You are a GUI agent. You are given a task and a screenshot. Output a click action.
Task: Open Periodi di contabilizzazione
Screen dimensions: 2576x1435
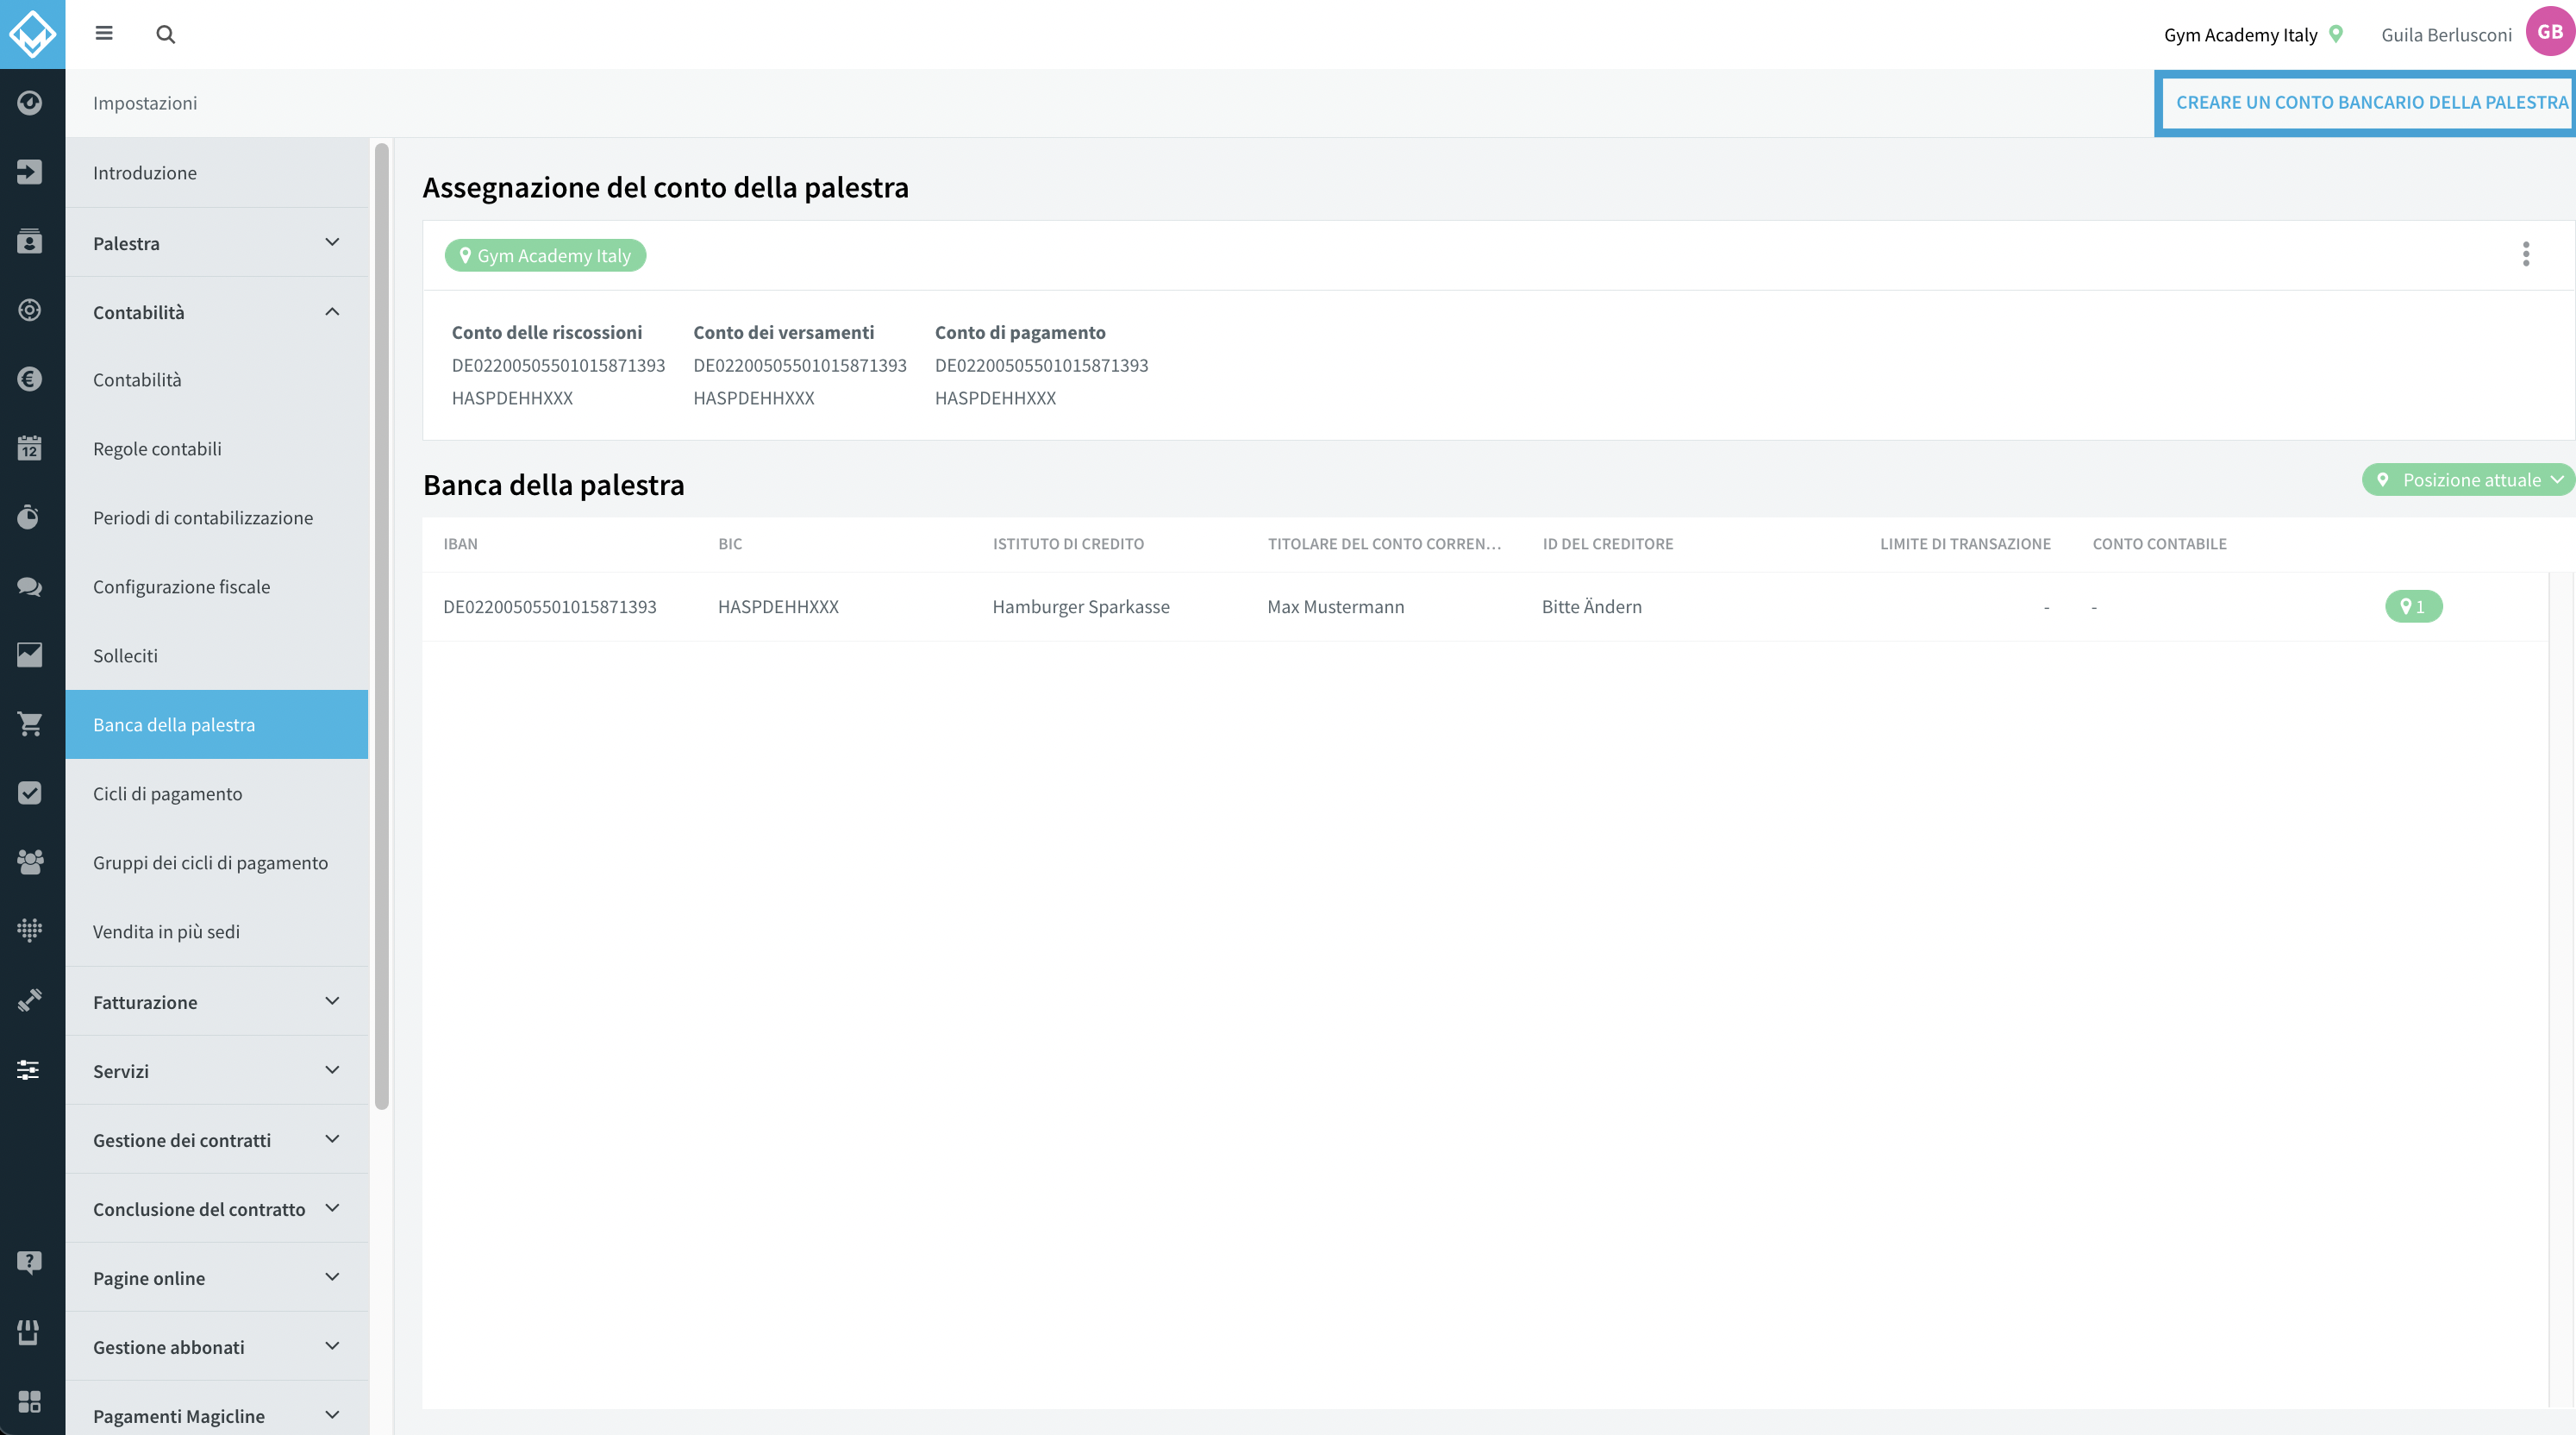217,517
